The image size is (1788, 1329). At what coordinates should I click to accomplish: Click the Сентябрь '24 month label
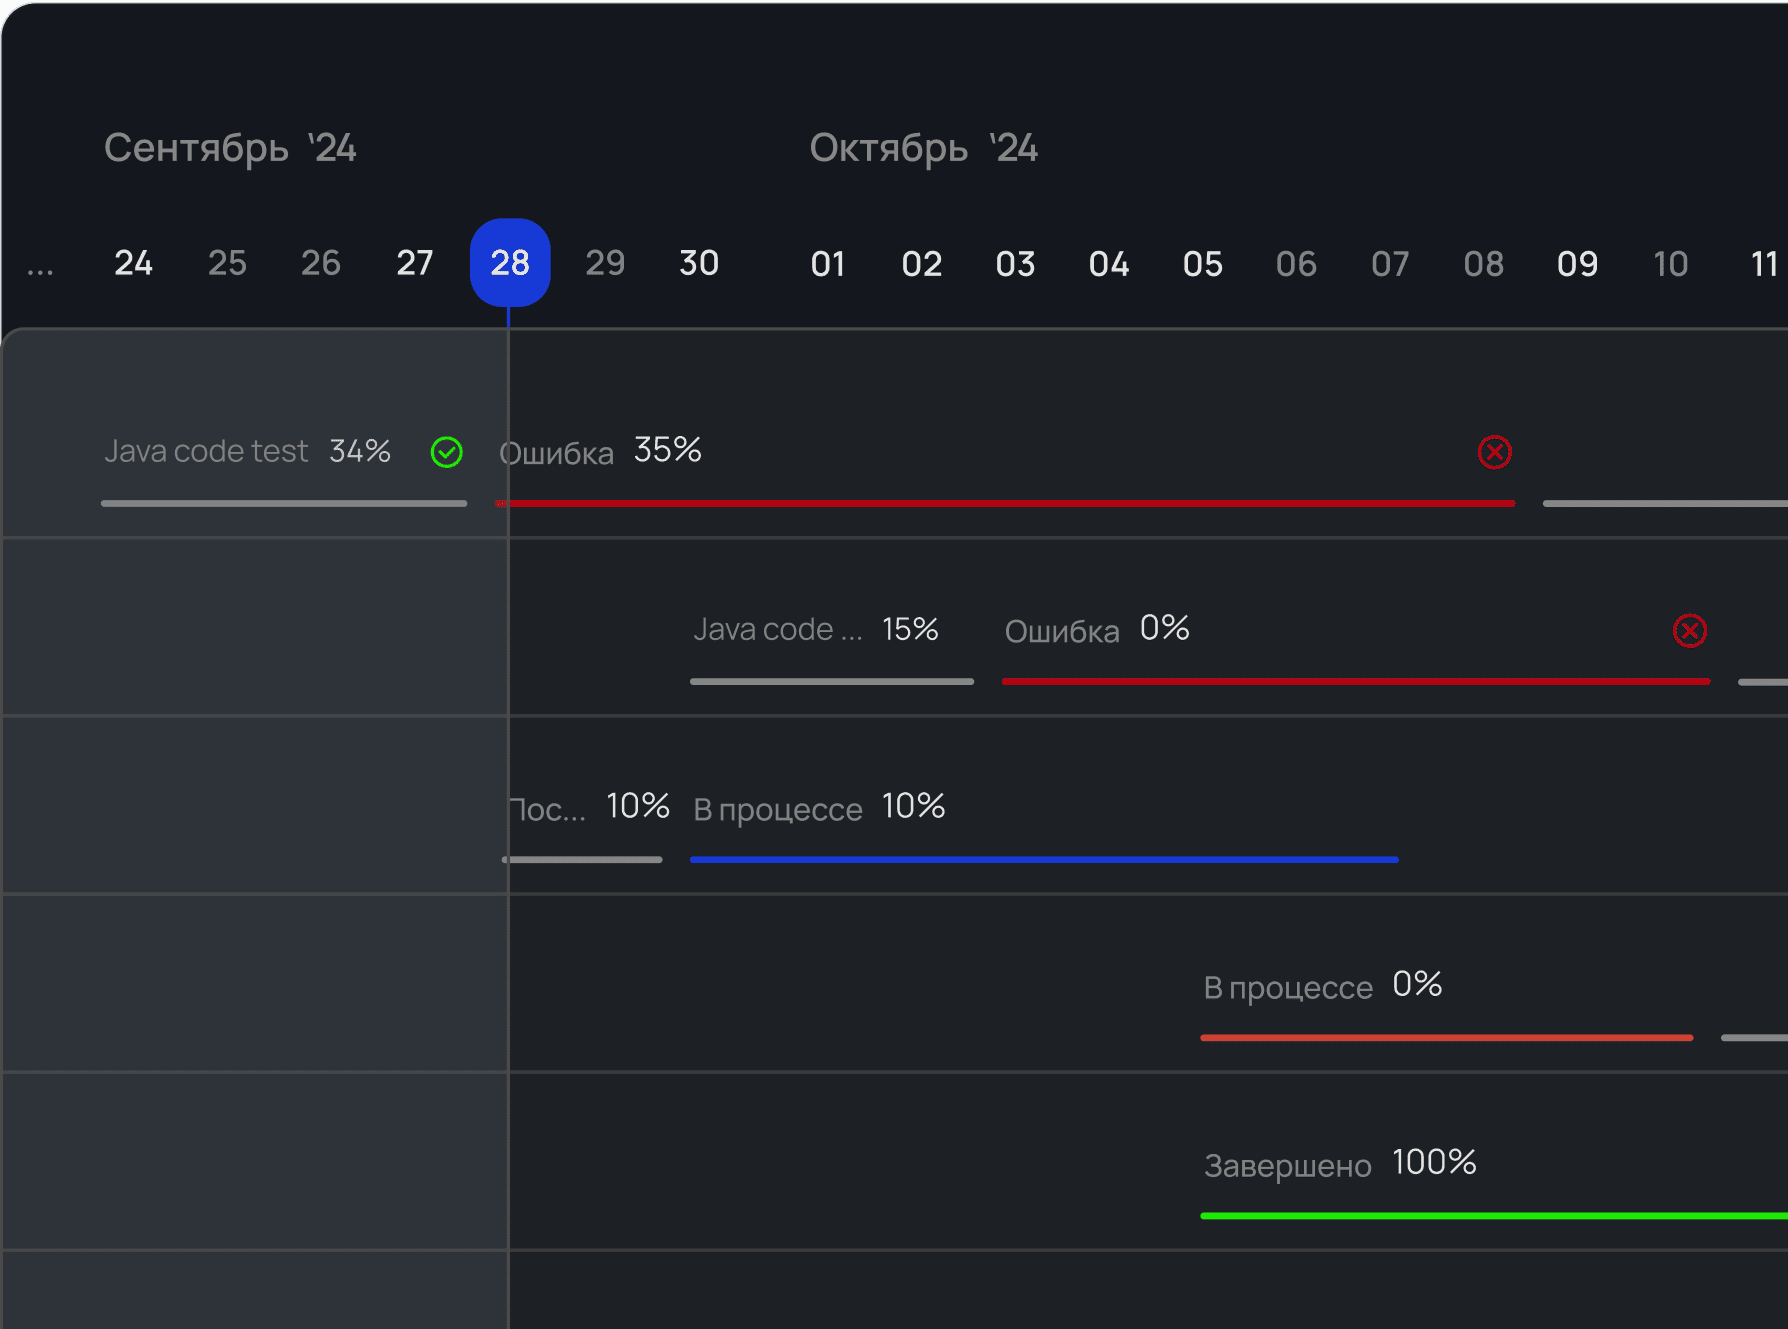tap(230, 148)
